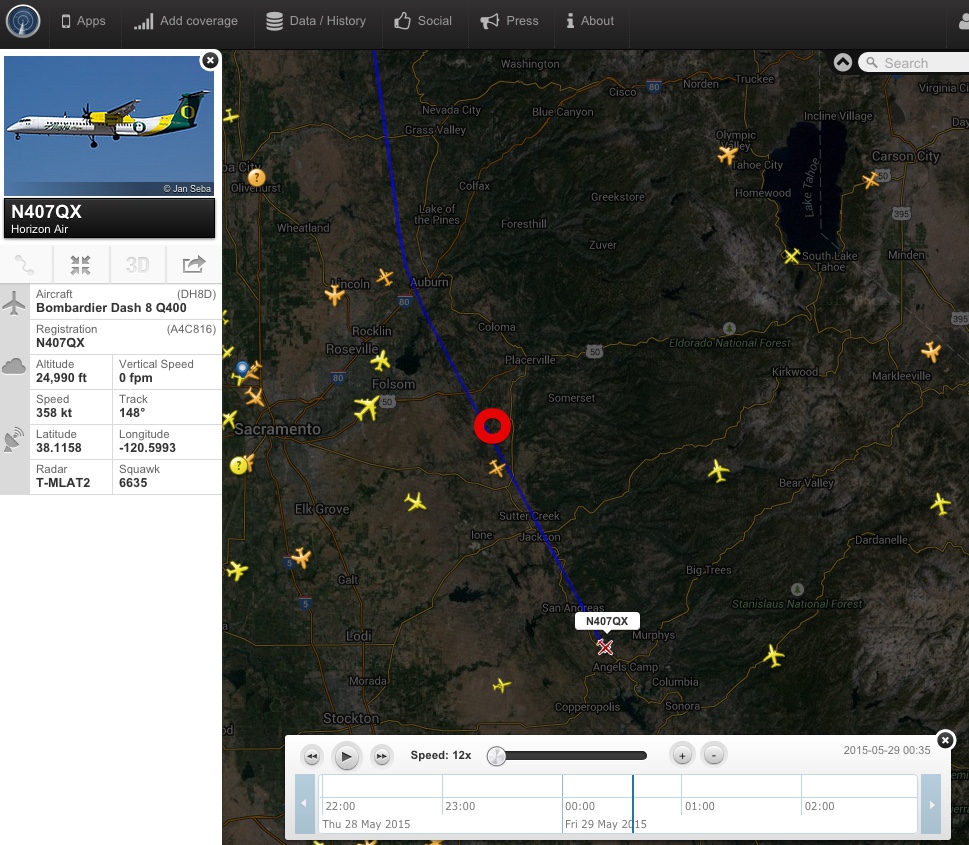Toggle the flight route path icon
Viewport: 969px width, 845px height.
tap(25, 265)
